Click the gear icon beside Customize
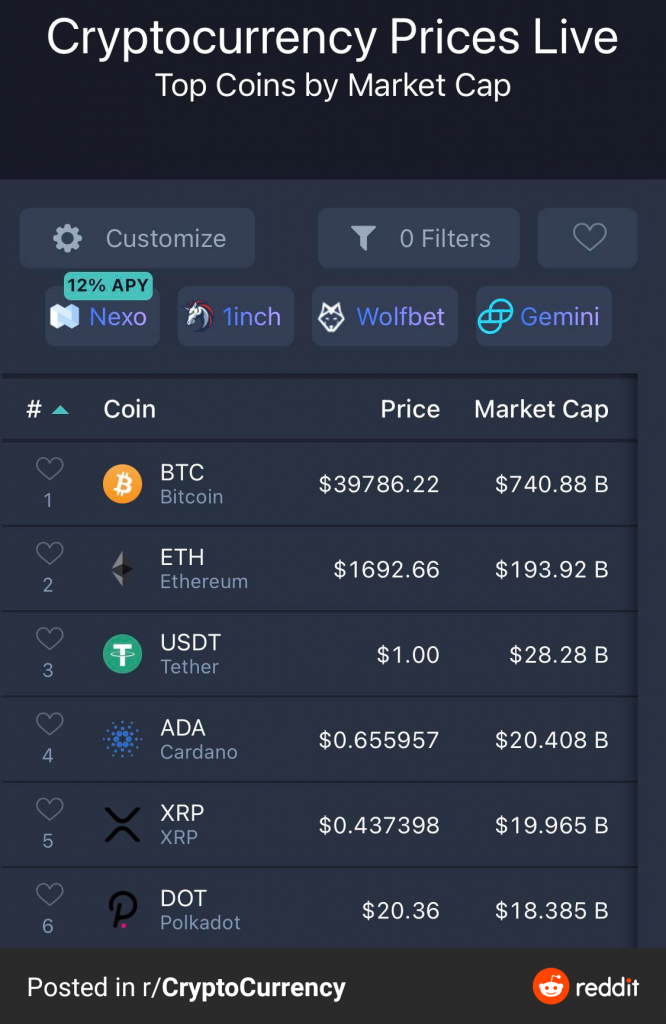This screenshot has width=666, height=1024. point(67,238)
